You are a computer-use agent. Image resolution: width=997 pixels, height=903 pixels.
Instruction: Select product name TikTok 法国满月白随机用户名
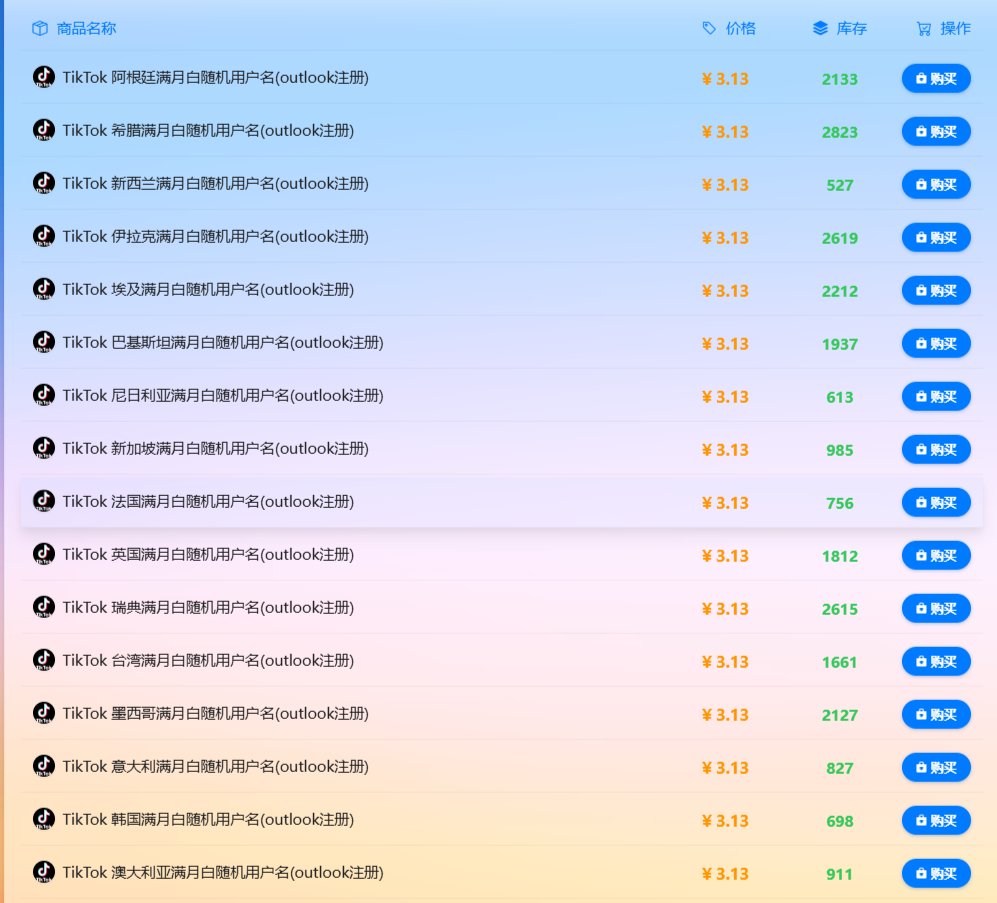208,501
